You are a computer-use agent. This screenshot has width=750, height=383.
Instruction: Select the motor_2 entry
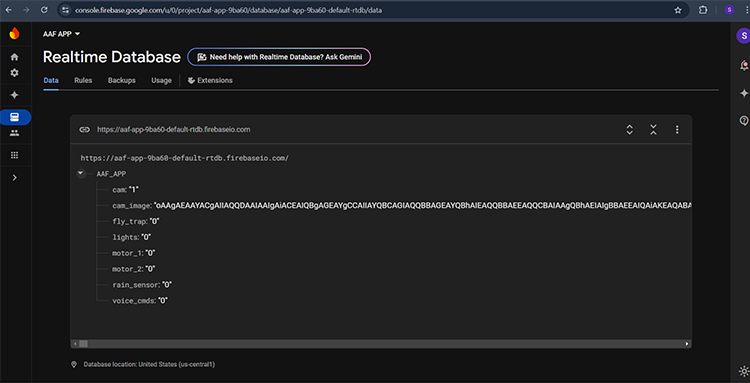[x=133, y=269]
